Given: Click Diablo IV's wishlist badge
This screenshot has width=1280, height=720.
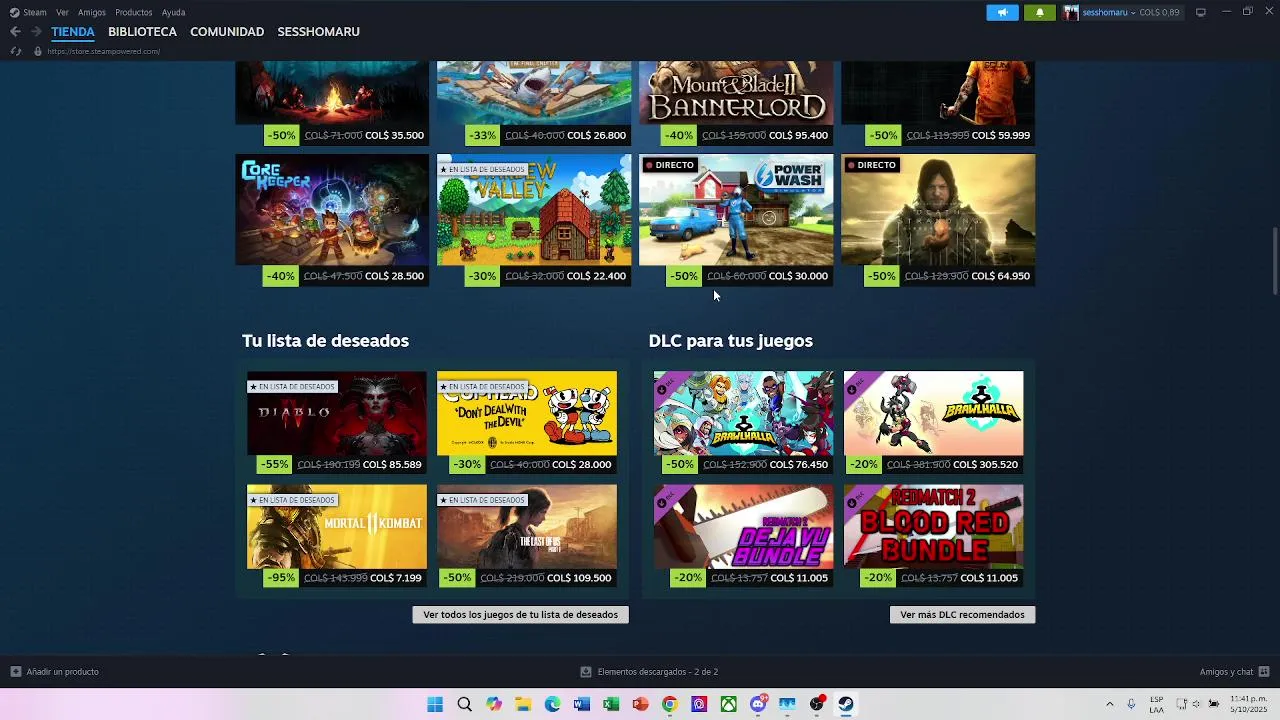Looking at the screenshot, I should (x=292, y=386).
